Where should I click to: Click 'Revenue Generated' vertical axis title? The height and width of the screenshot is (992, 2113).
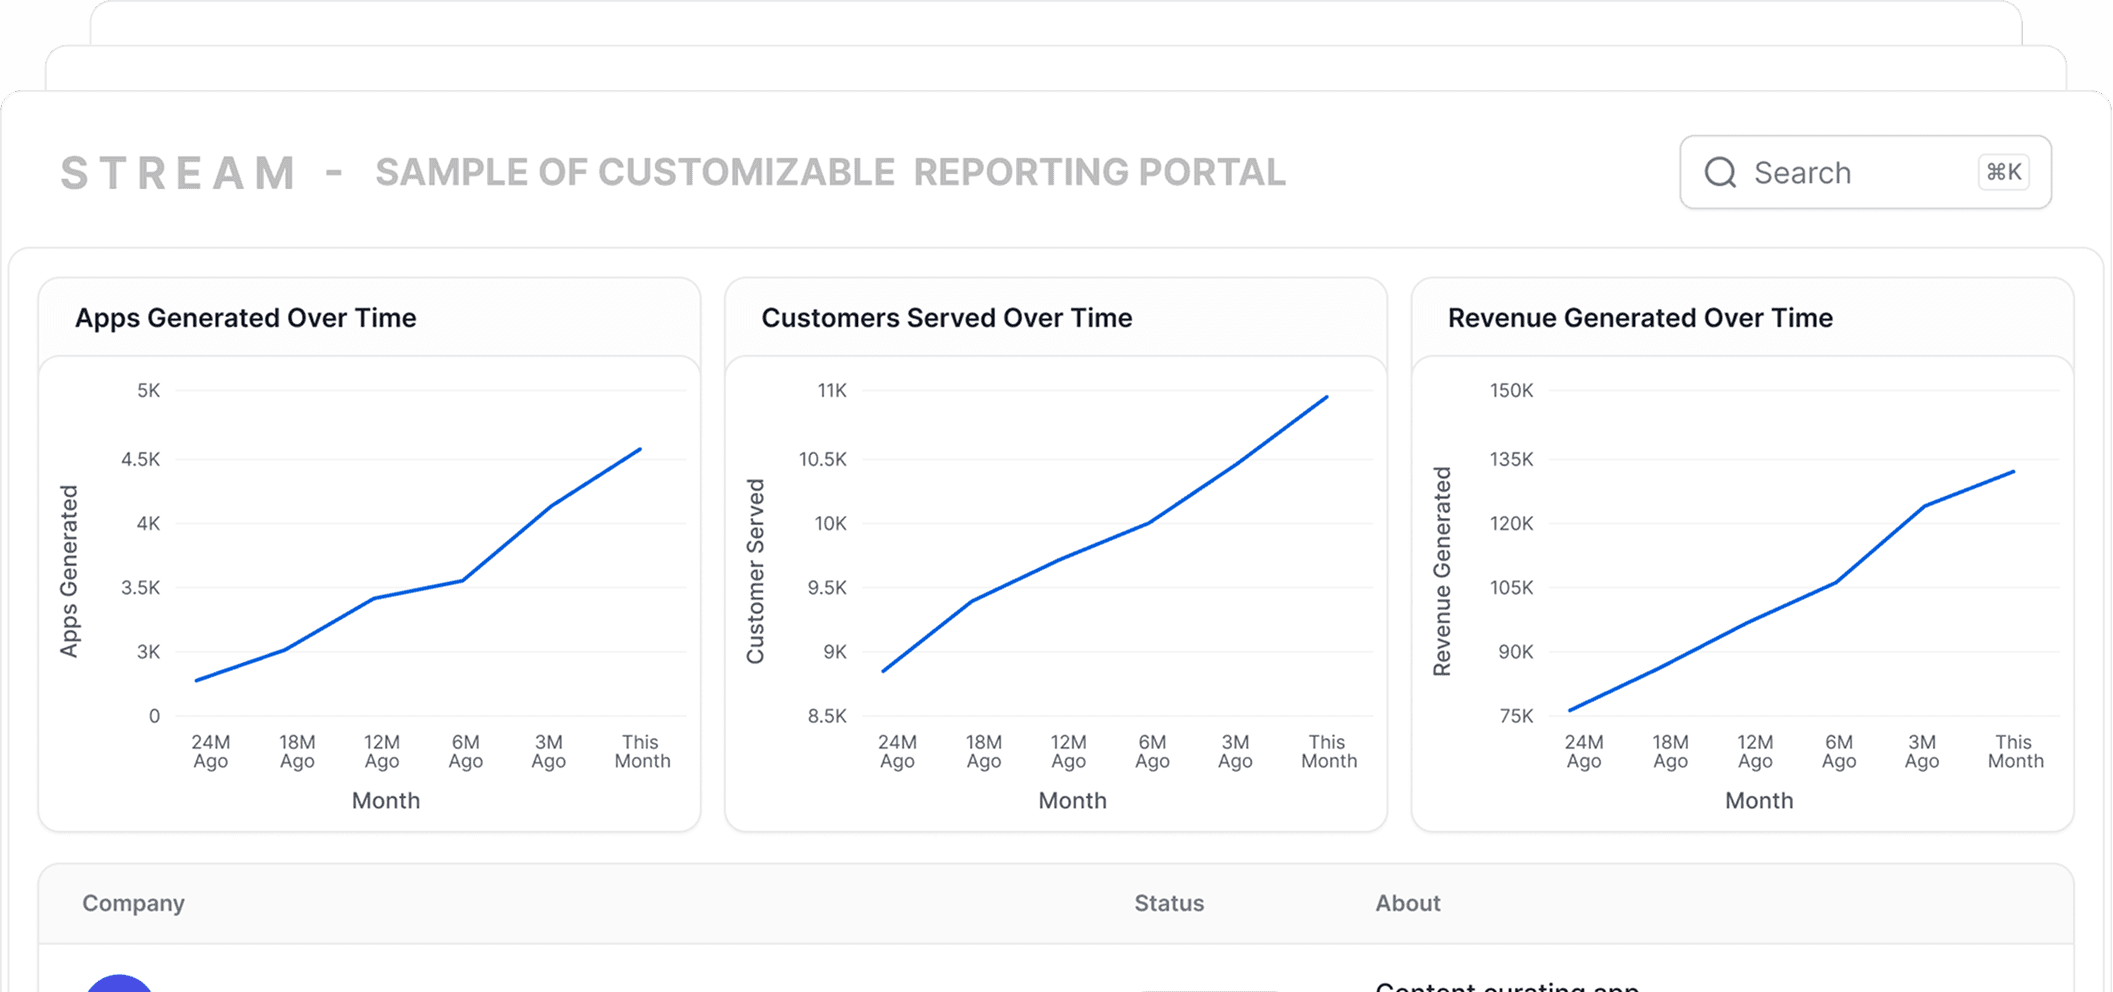tap(1441, 571)
